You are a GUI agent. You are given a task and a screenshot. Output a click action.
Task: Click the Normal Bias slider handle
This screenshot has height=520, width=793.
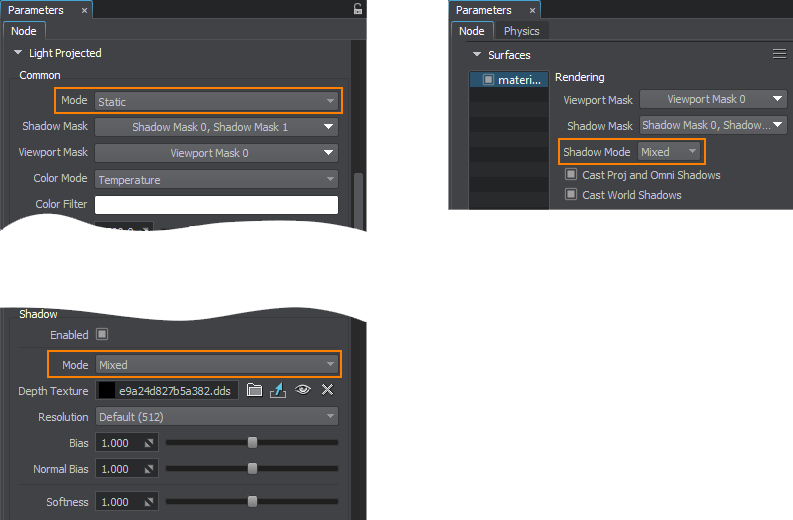click(252, 469)
